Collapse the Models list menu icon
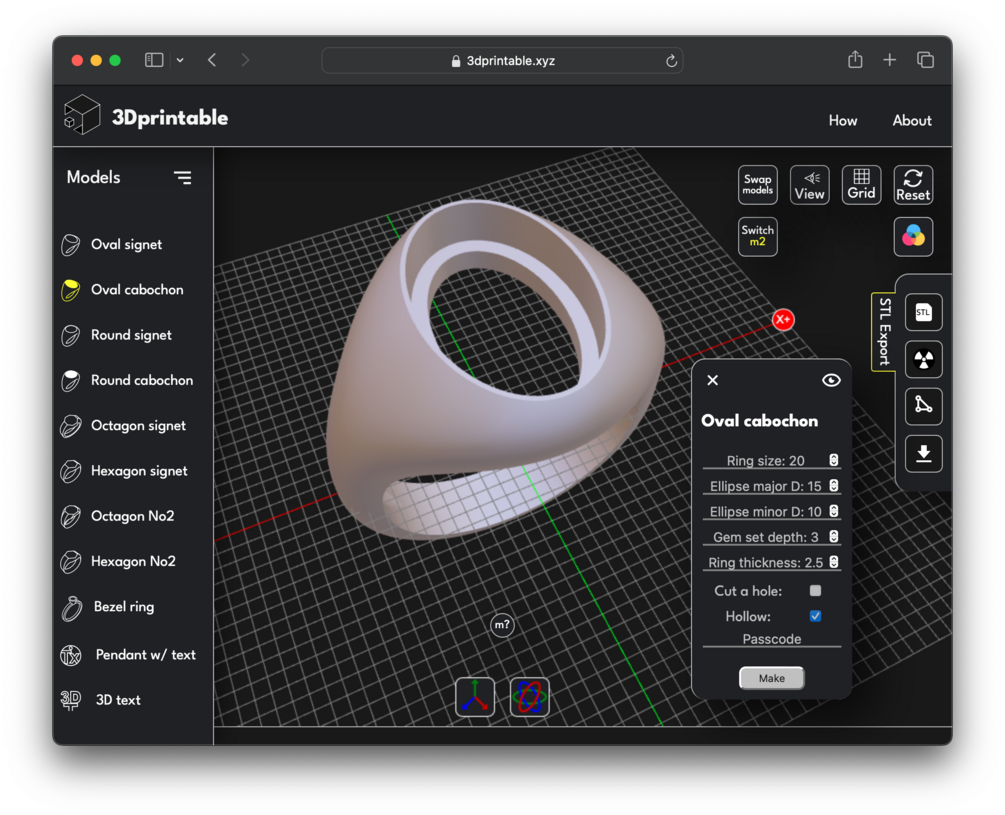The width and height of the screenshot is (1005, 815). (x=183, y=177)
